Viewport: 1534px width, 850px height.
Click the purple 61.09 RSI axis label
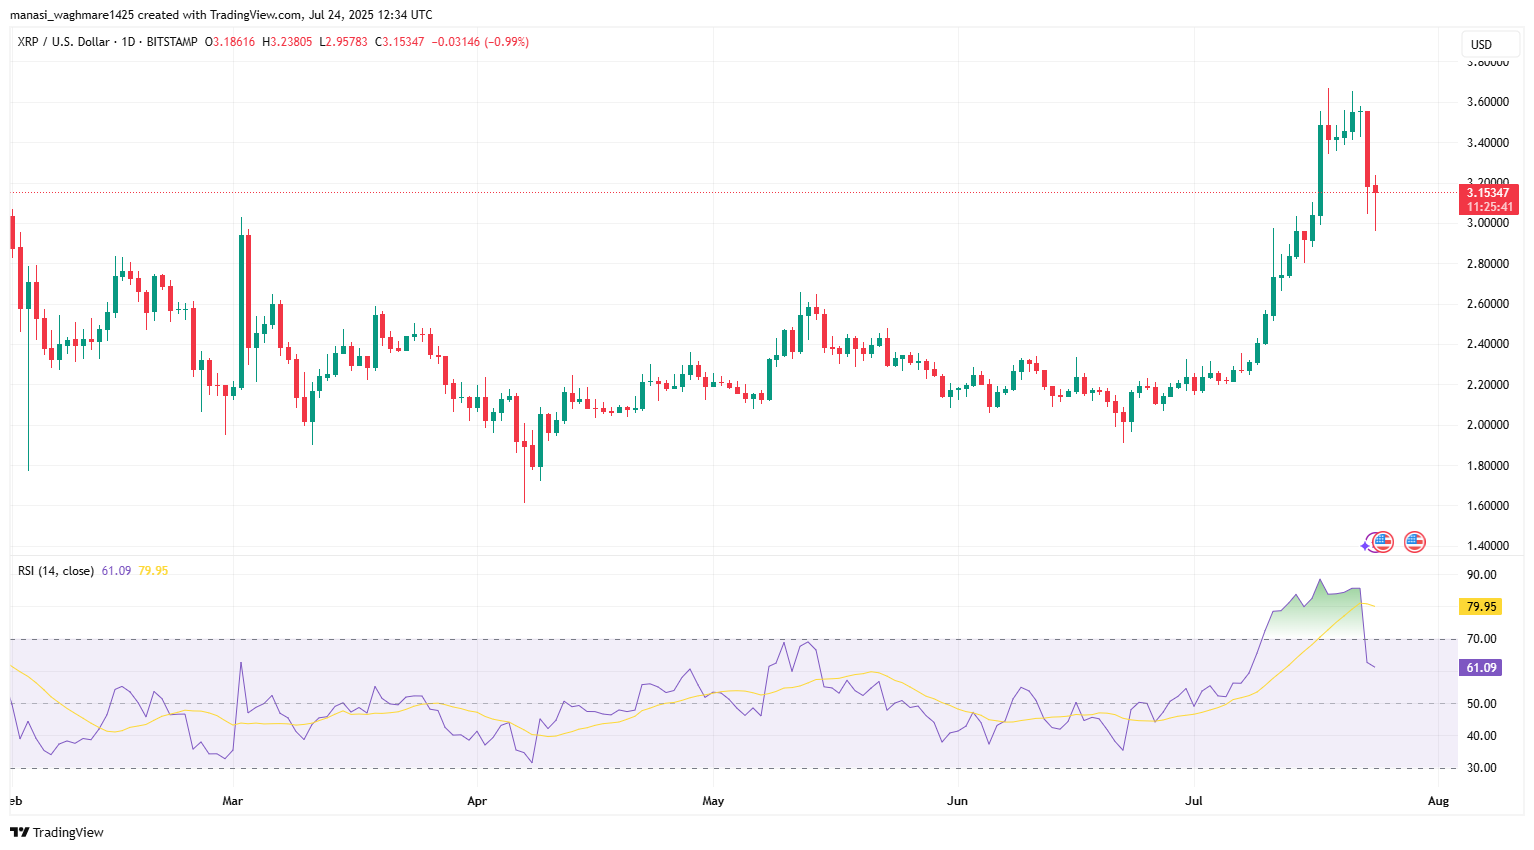pos(1480,668)
